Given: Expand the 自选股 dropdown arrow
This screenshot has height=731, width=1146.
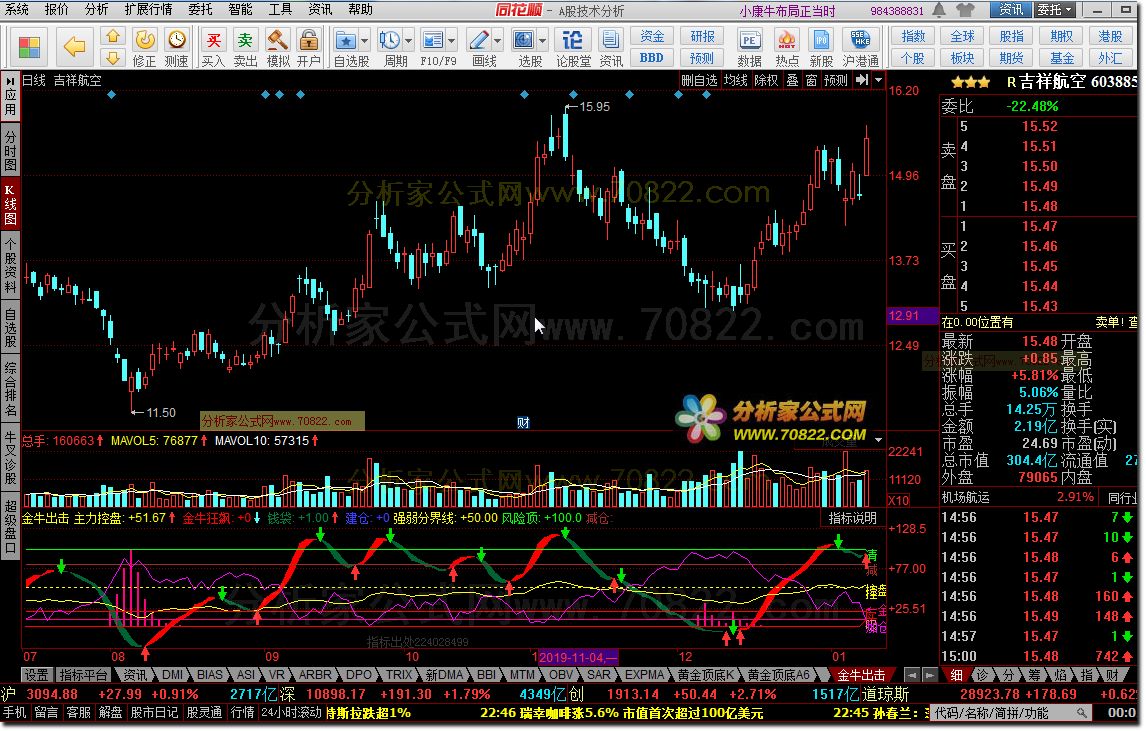Looking at the screenshot, I should point(364,40).
